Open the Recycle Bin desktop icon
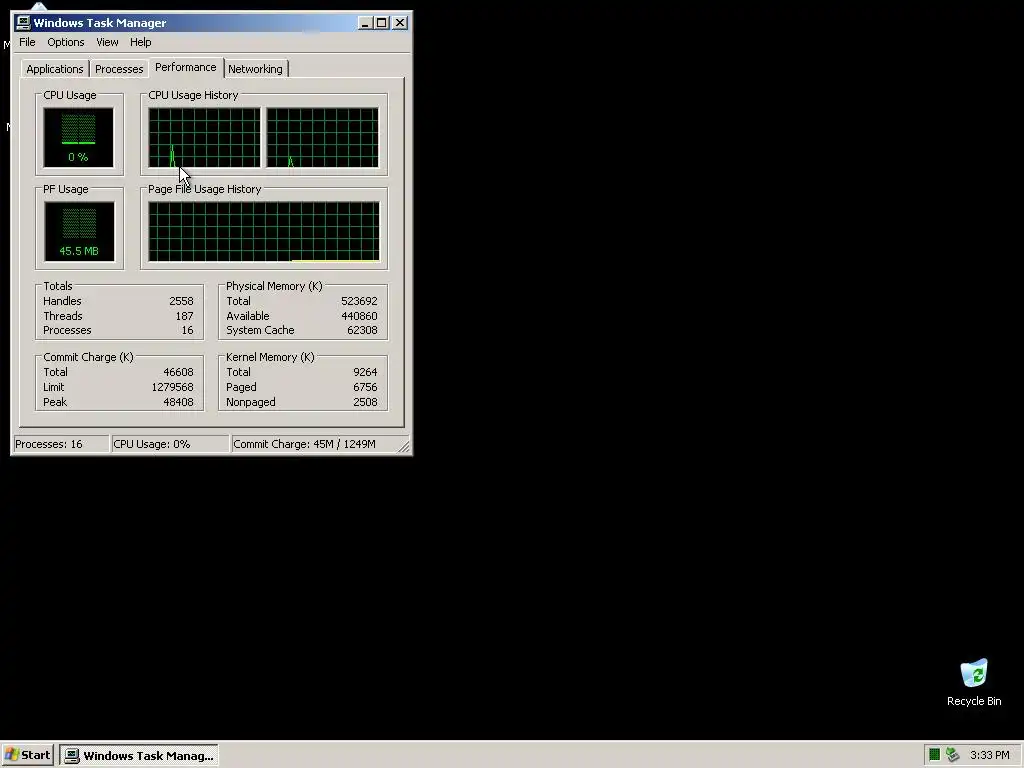This screenshot has width=1024, height=768. [x=974, y=683]
